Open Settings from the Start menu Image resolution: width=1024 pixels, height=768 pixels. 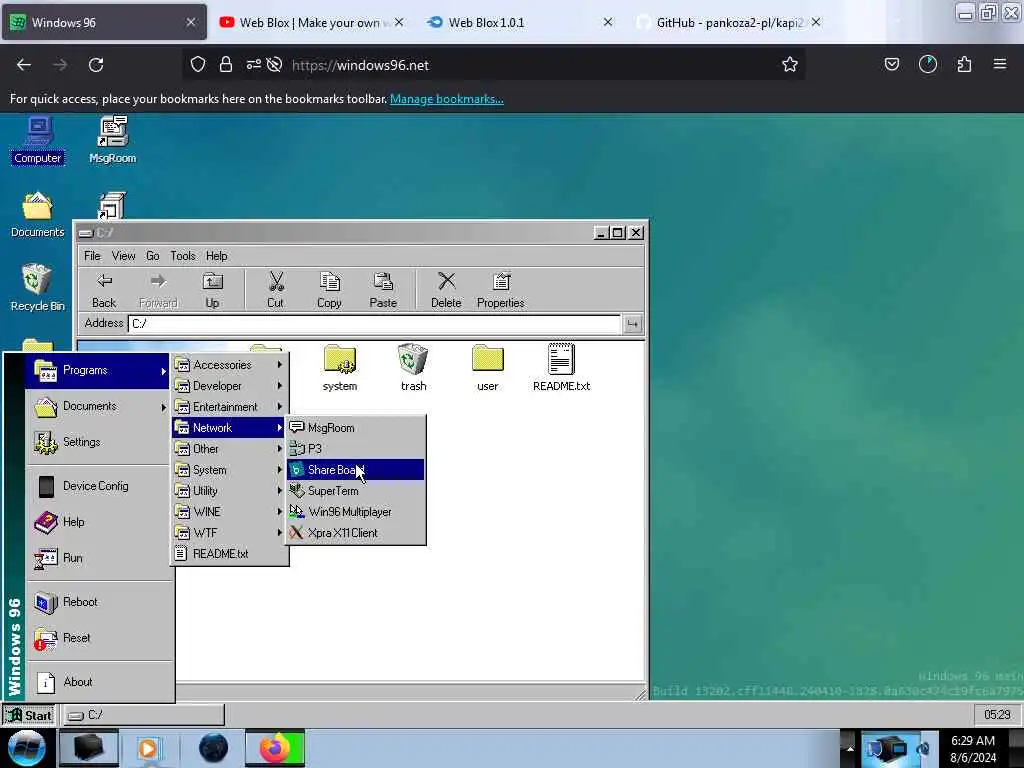tap(98, 442)
